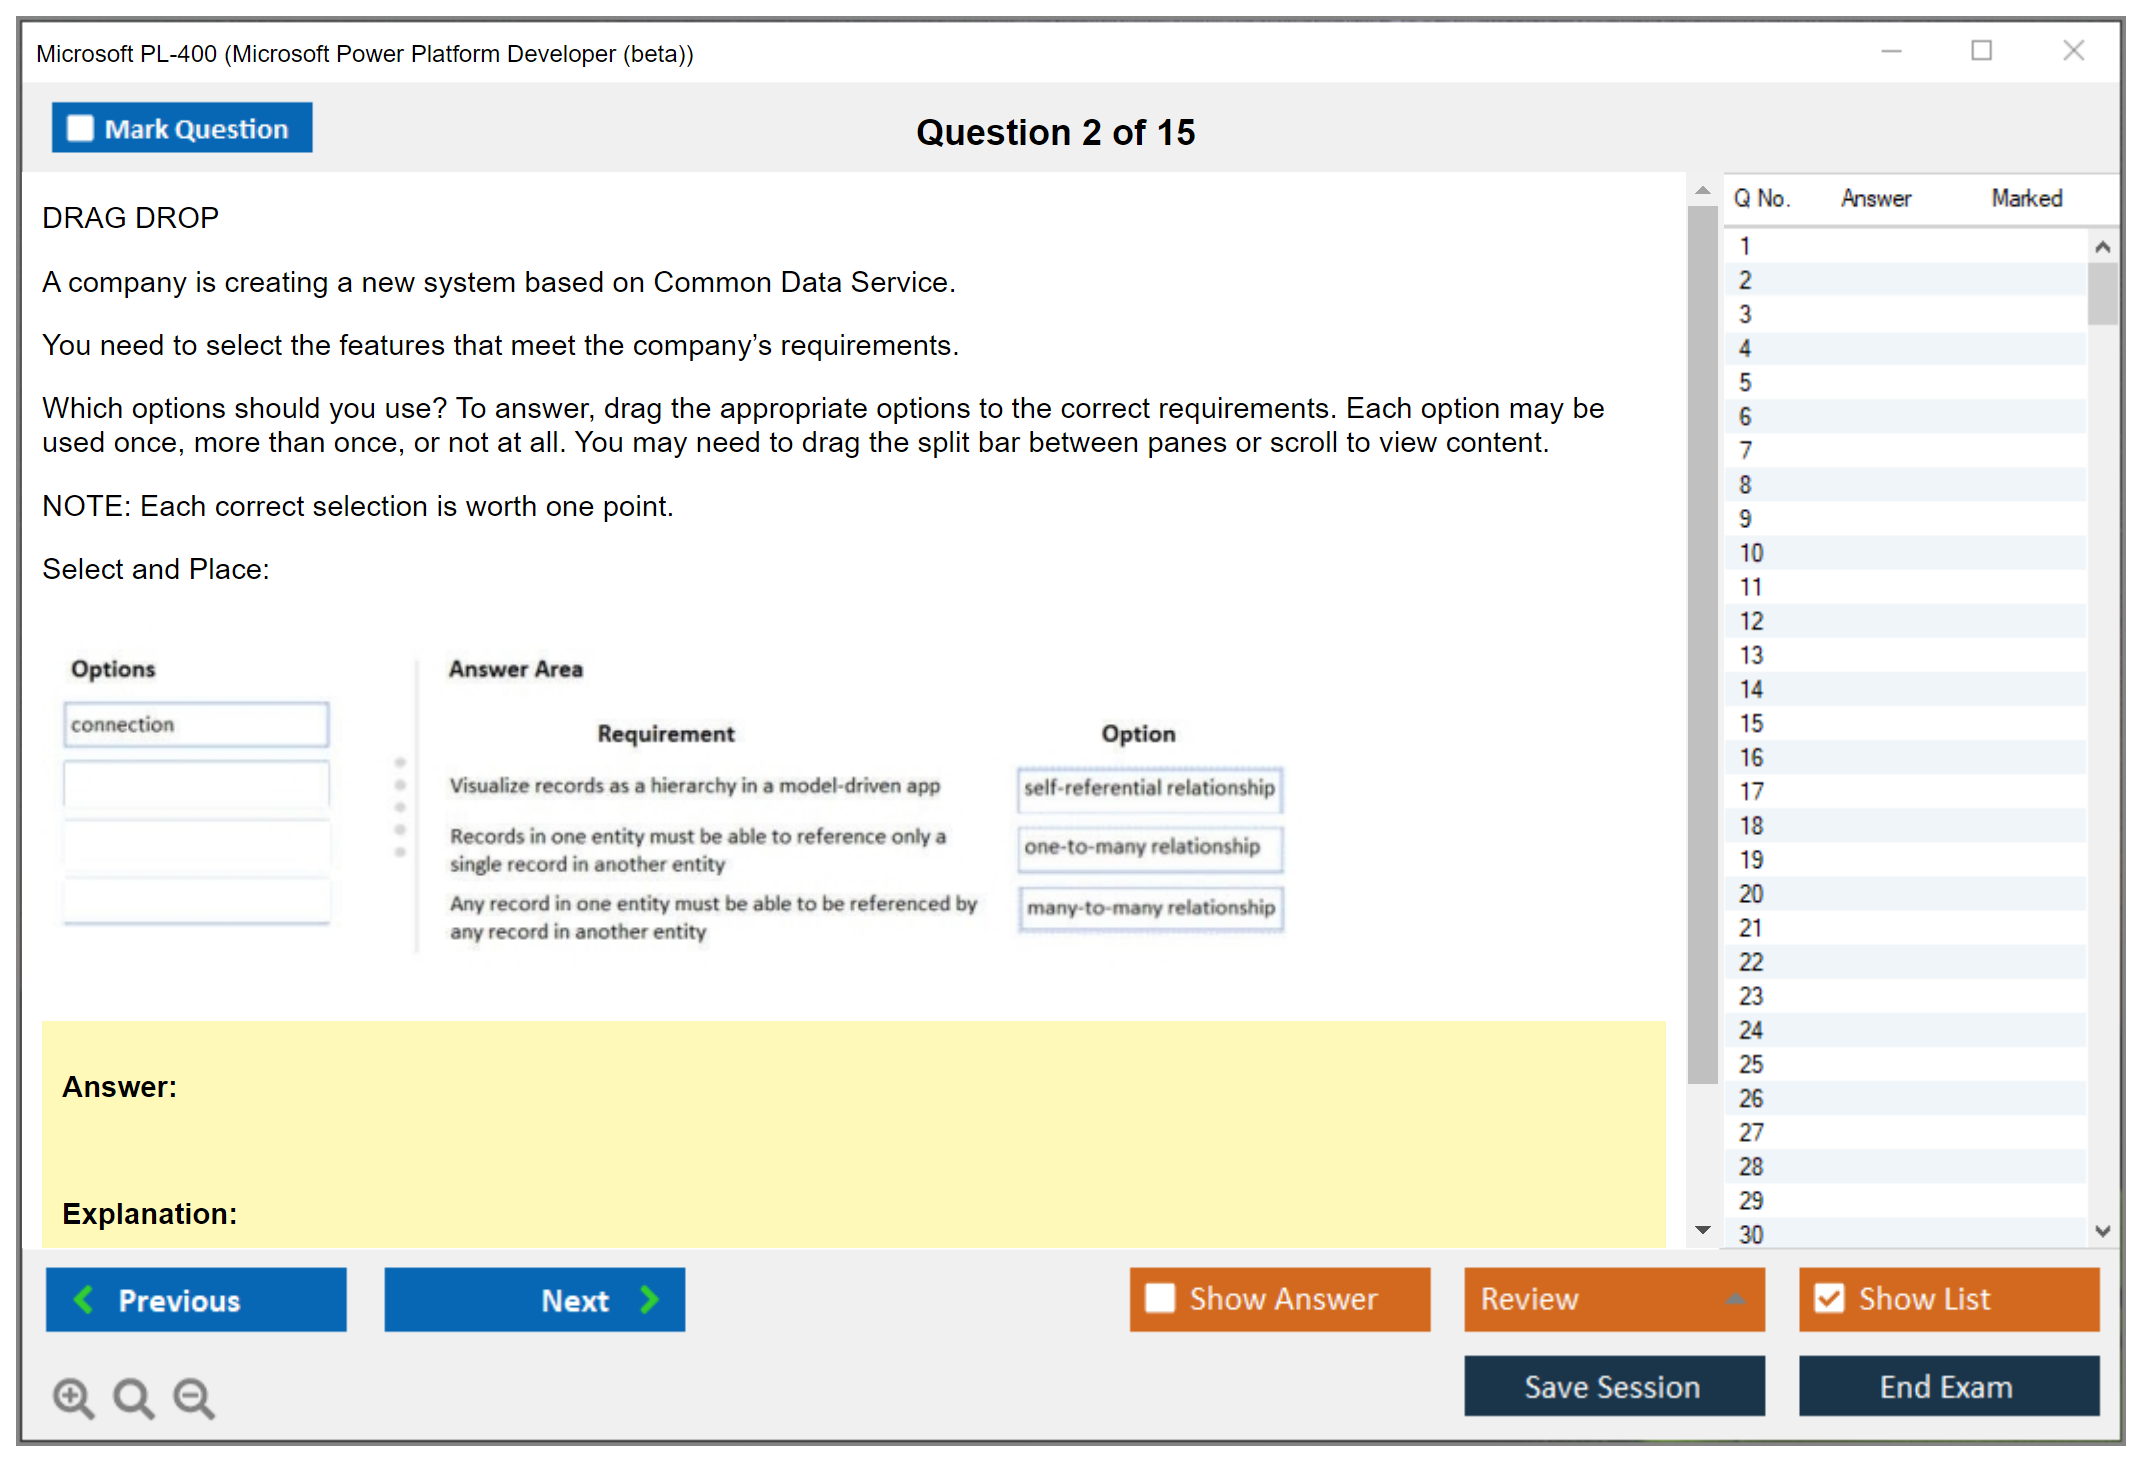The image size is (2150, 1470).
Task: Click the connection option box
Action: (196, 724)
